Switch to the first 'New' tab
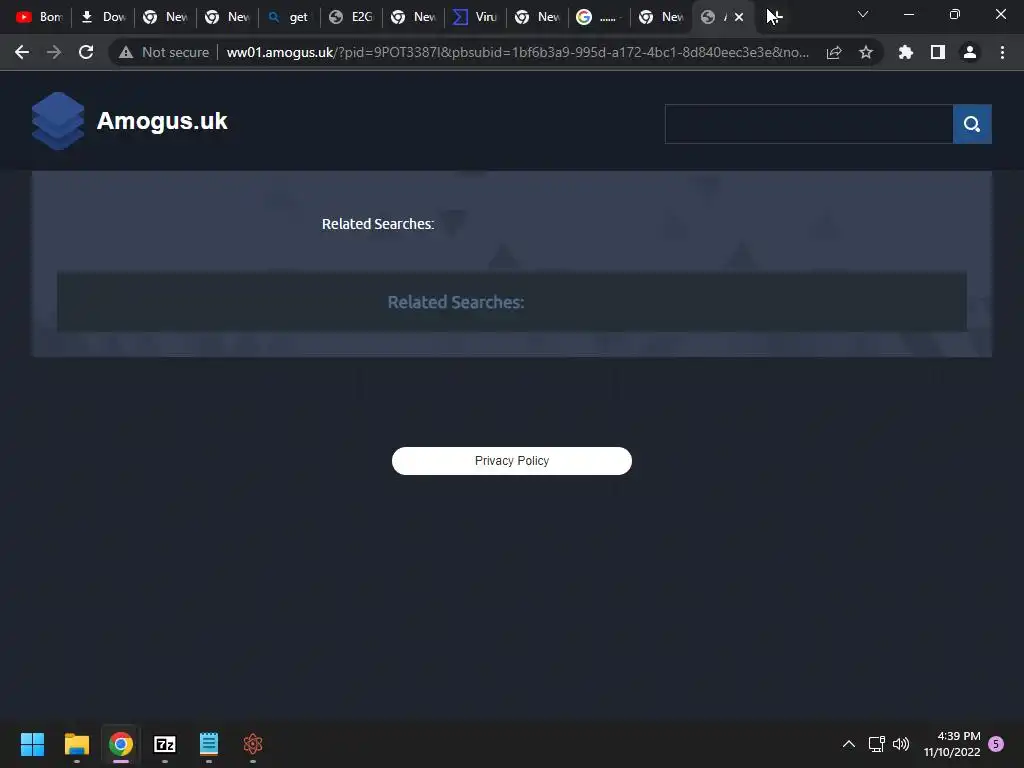 coord(165,17)
